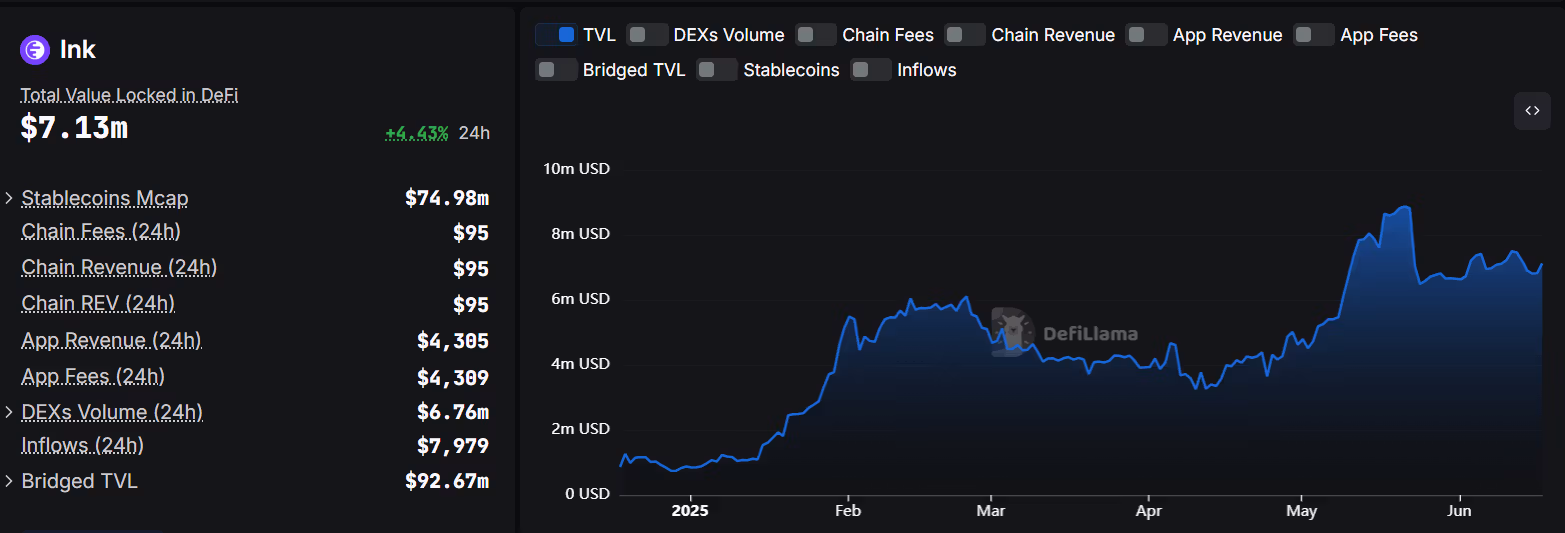Click the TVL chart peak in May
Screen dimensions: 1565x533
tap(1406, 207)
